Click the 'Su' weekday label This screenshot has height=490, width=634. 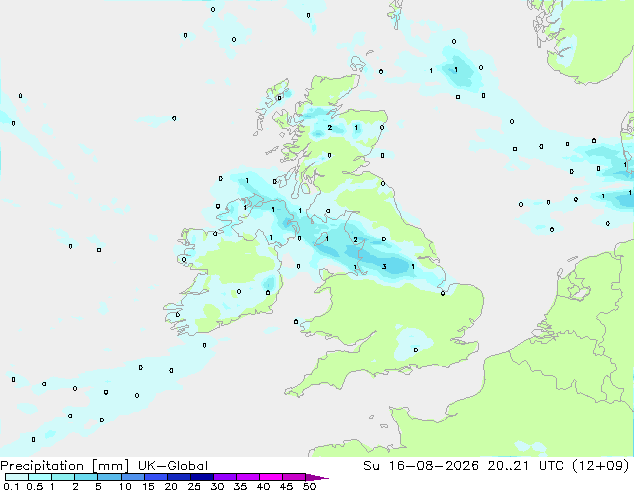pos(371,466)
